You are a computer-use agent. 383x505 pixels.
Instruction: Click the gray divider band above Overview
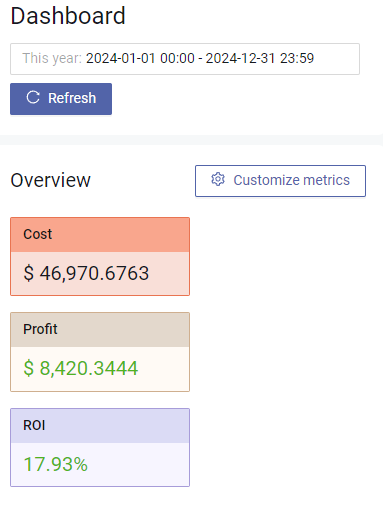(191, 140)
